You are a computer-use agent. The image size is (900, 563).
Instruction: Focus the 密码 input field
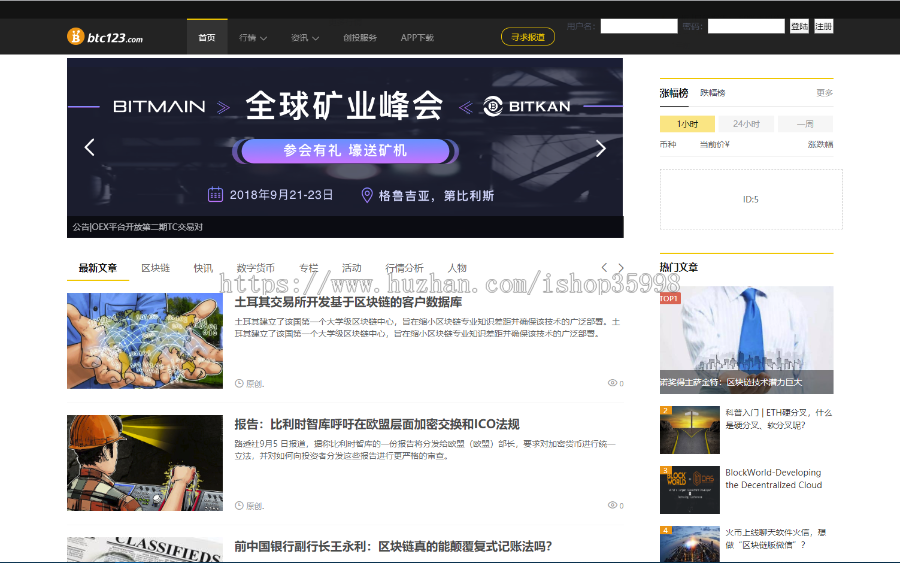[x=746, y=26]
